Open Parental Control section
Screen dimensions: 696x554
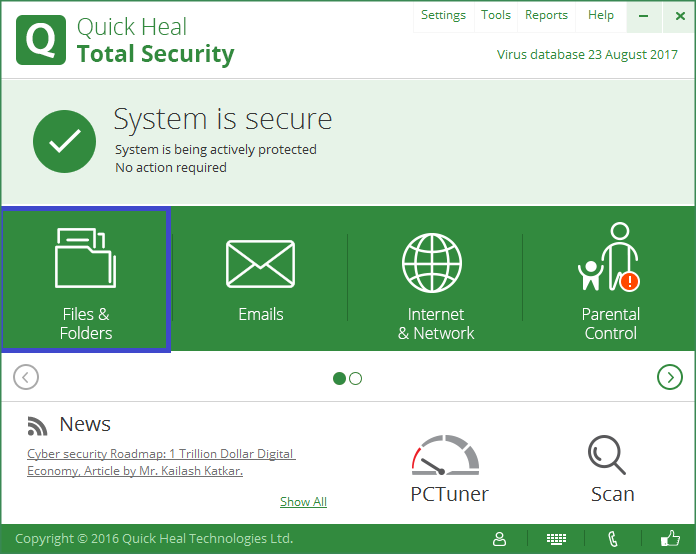(x=610, y=279)
